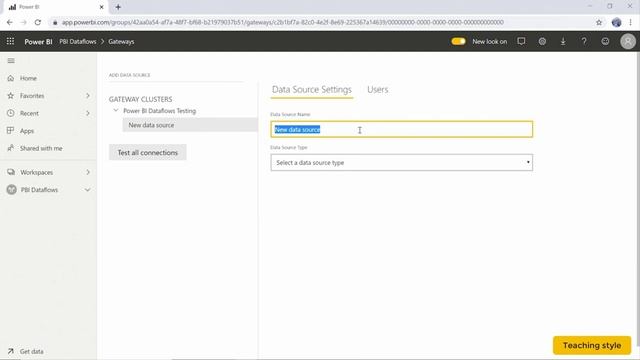Click the browser address bar
The height and width of the screenshot is (360, 640).
coord(282,22)
